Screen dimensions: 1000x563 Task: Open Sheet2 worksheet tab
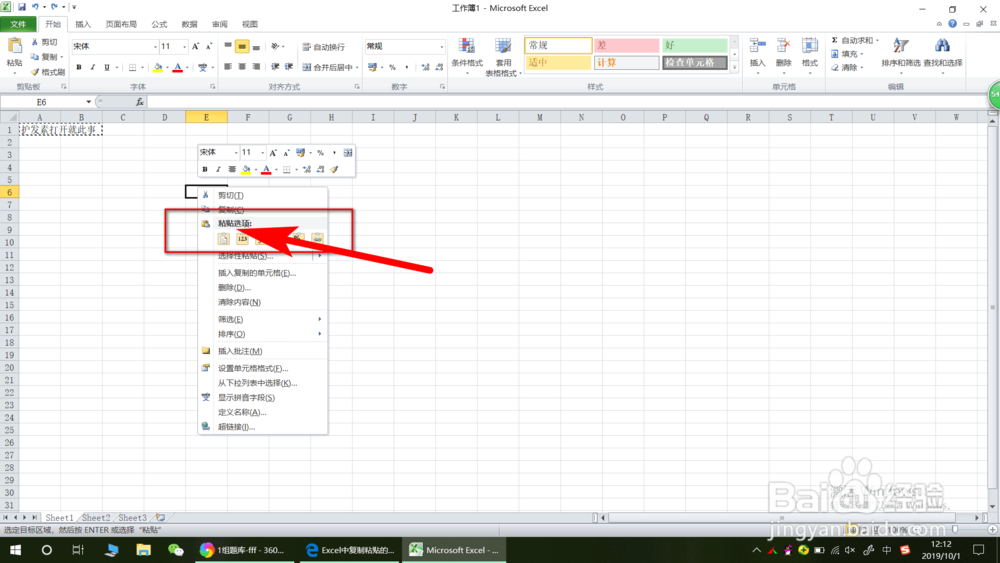(96, 518)
